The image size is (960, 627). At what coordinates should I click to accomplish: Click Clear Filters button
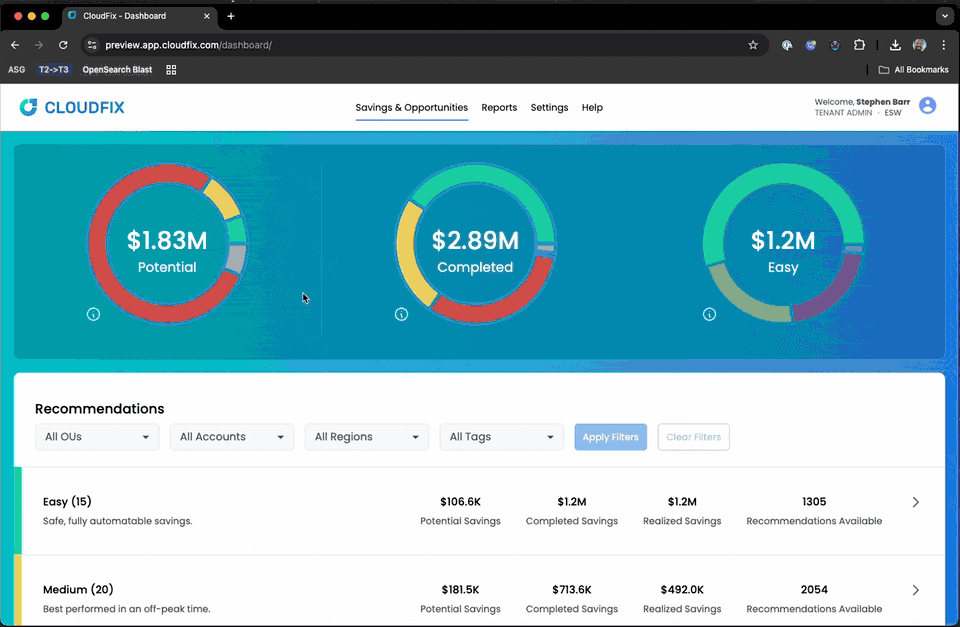[694, 437]
